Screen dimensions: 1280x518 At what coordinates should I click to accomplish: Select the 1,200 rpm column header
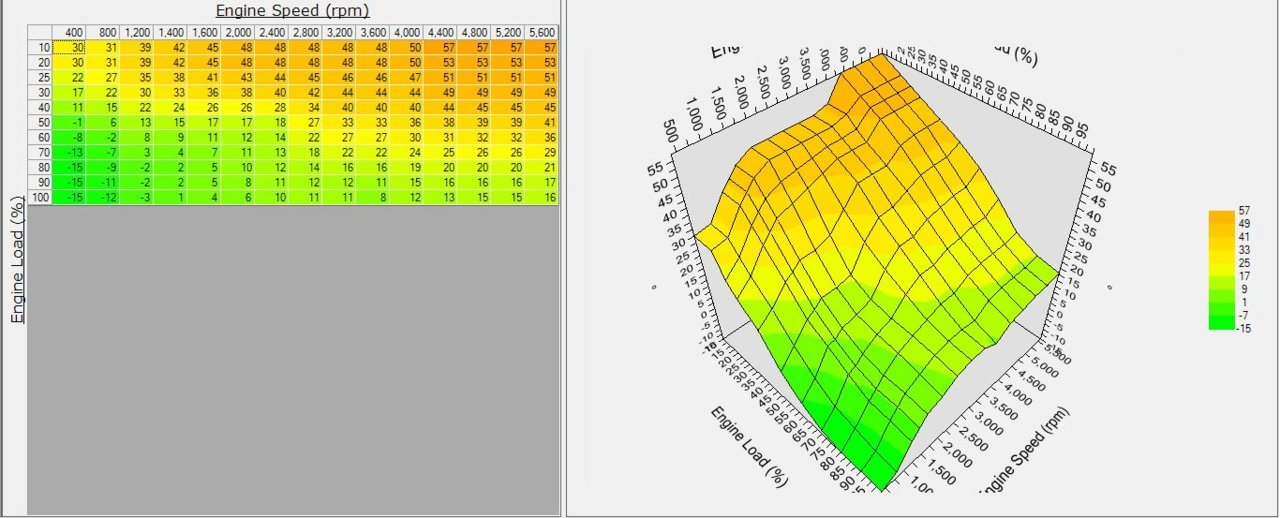137,33
